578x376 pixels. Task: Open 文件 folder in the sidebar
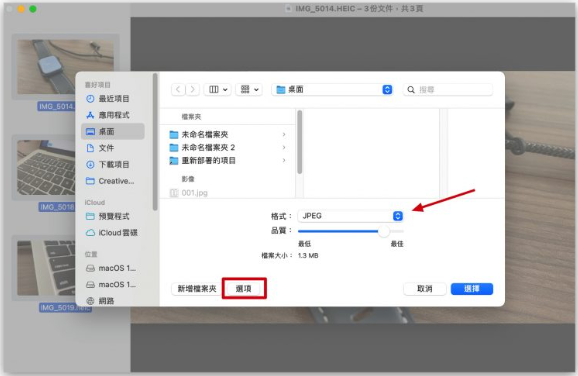113,148
